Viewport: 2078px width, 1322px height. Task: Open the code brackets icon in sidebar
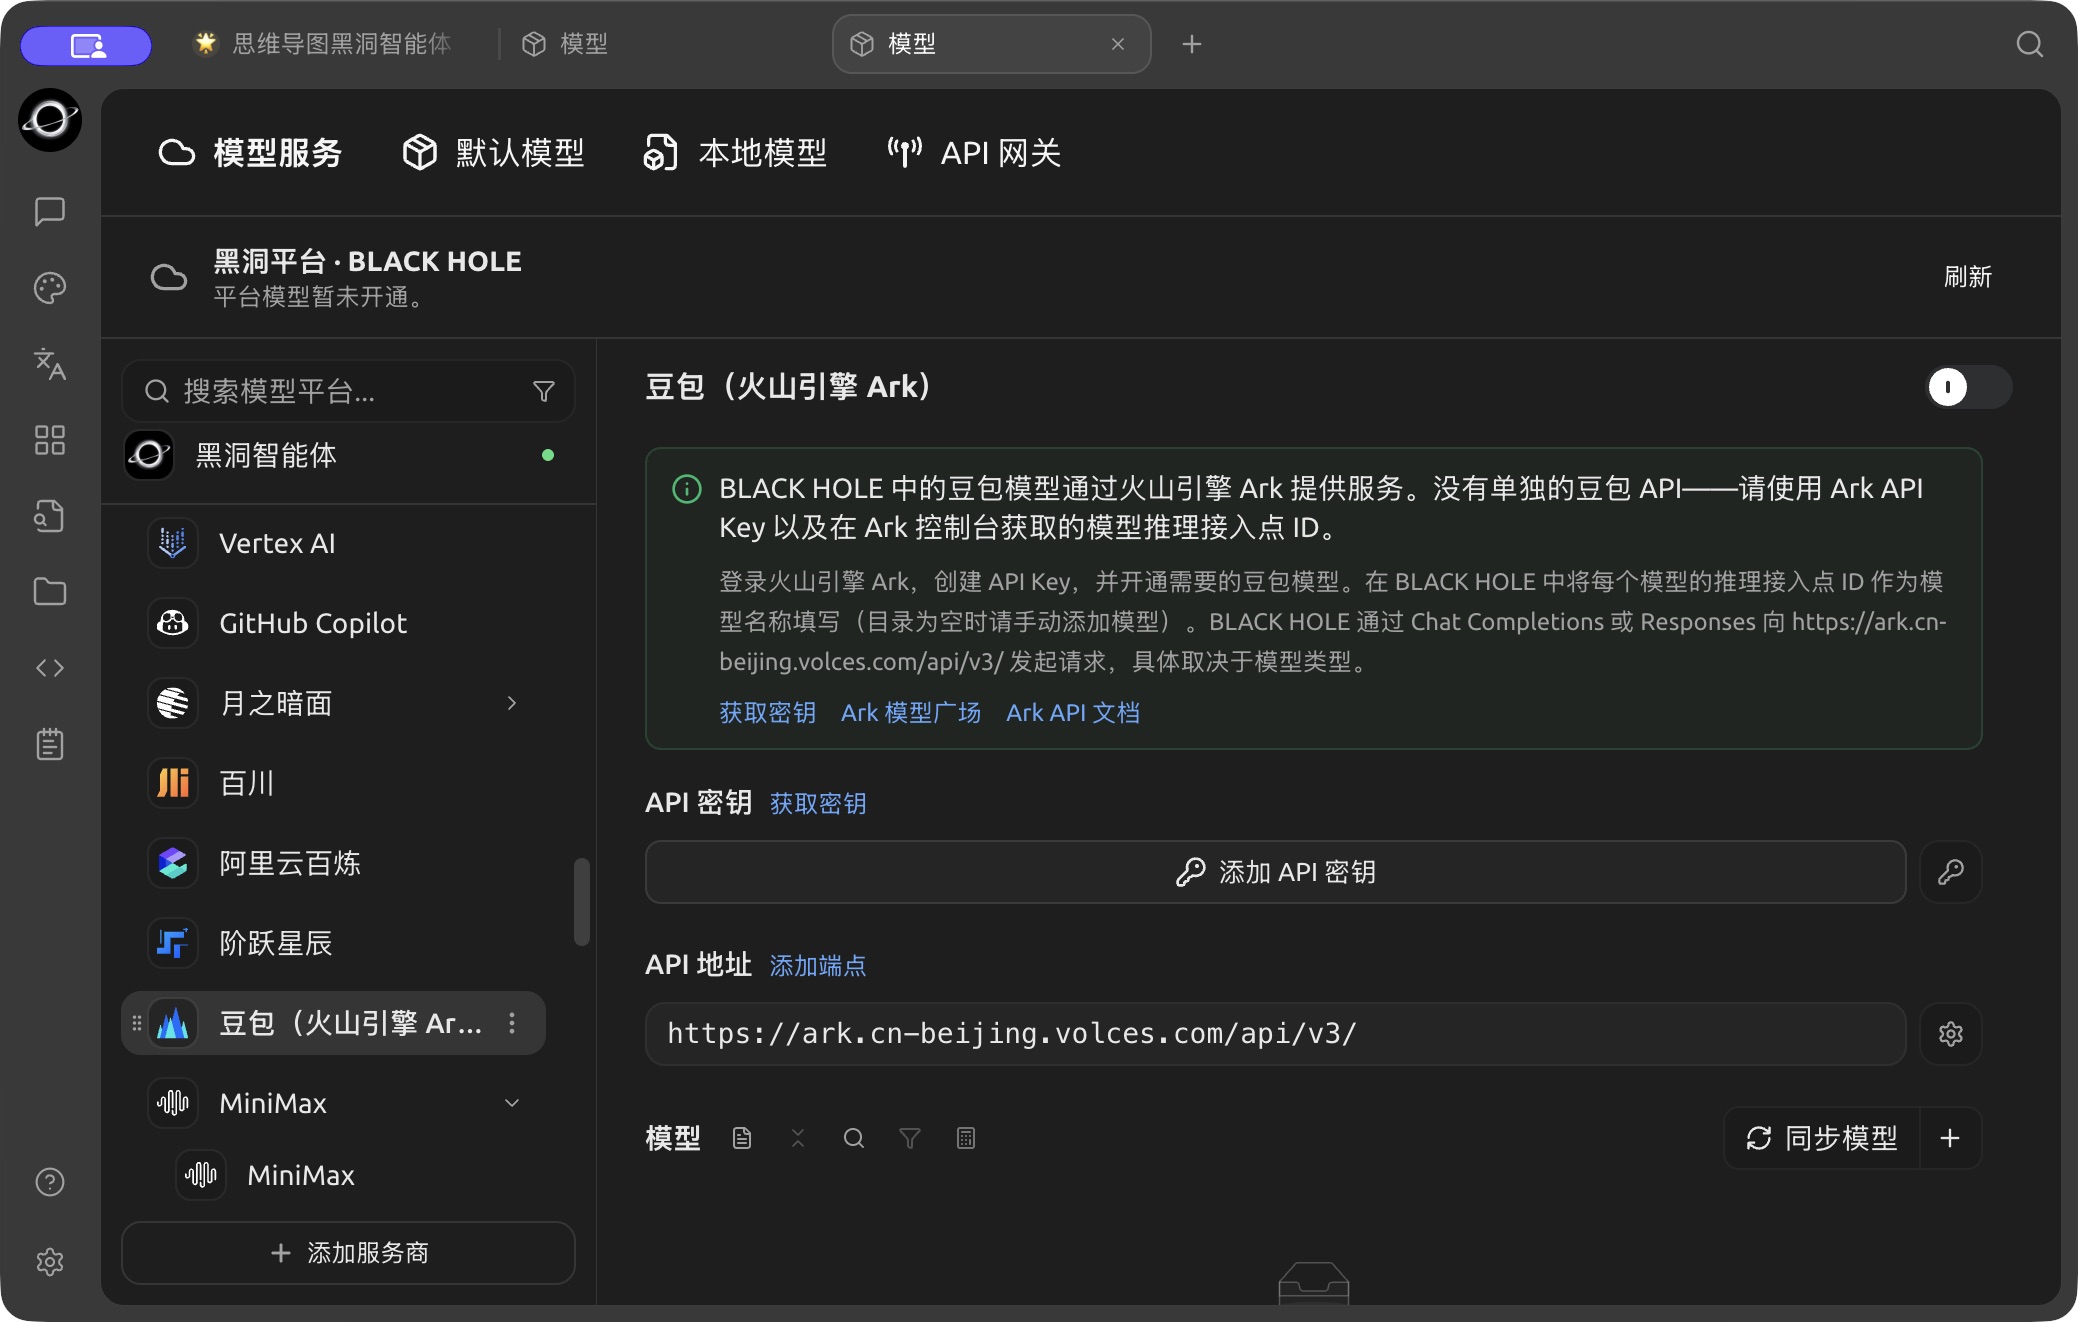(50, 668)
